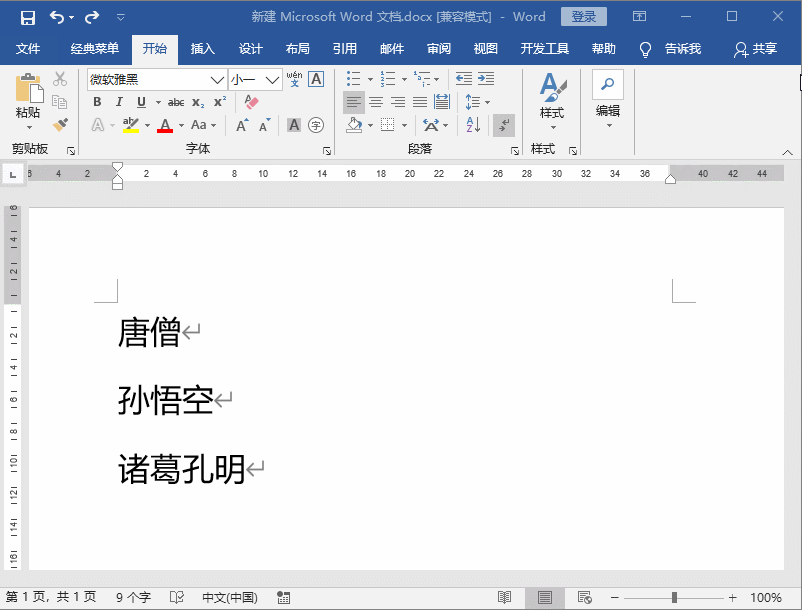Increase paragraph indent
802x610 pixels.
[486, 79]
